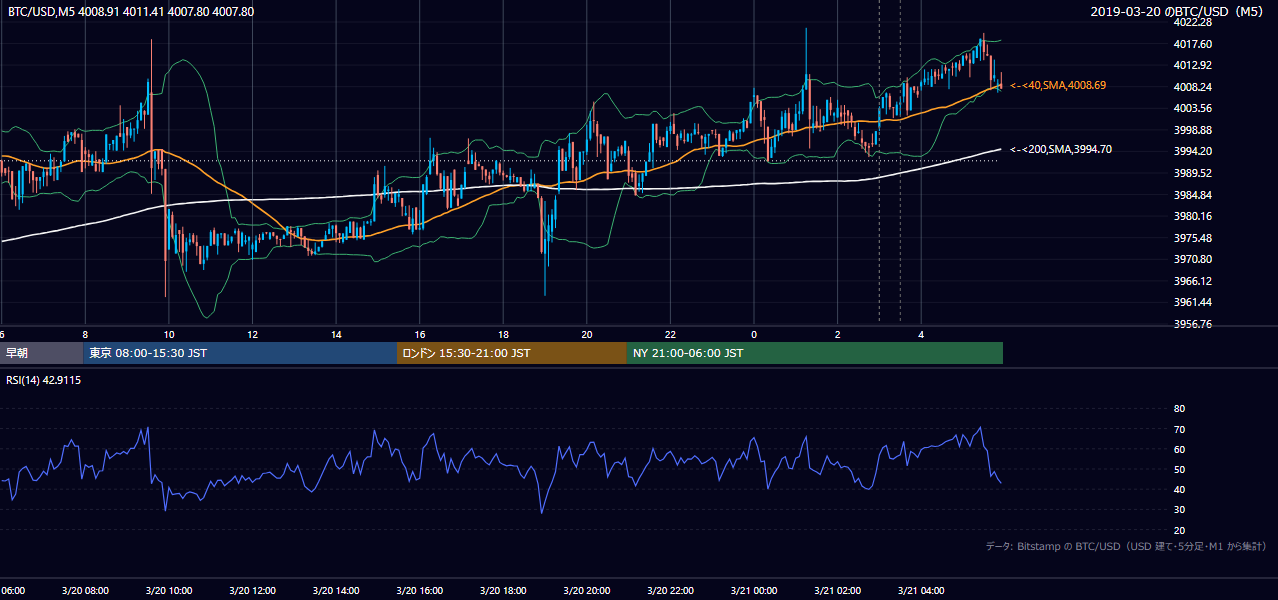
Task: Click the 早朝 session band
Action: pyautogui.click(x=41, y=353)
